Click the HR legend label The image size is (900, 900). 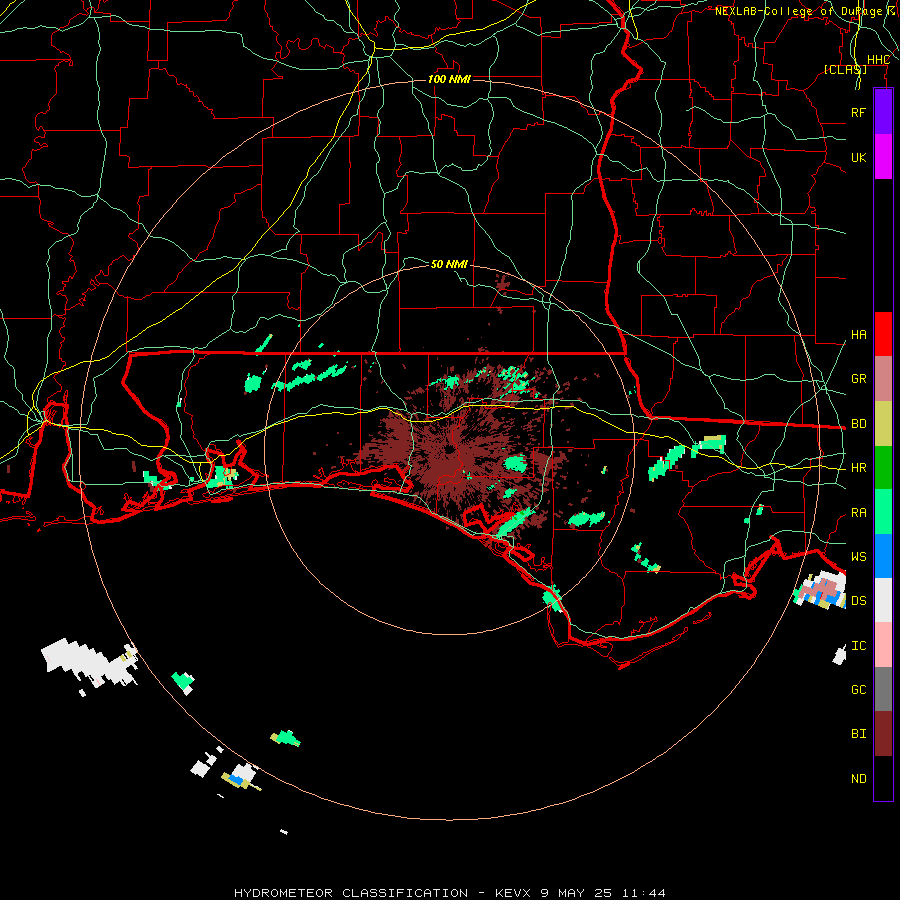(858, 468)
